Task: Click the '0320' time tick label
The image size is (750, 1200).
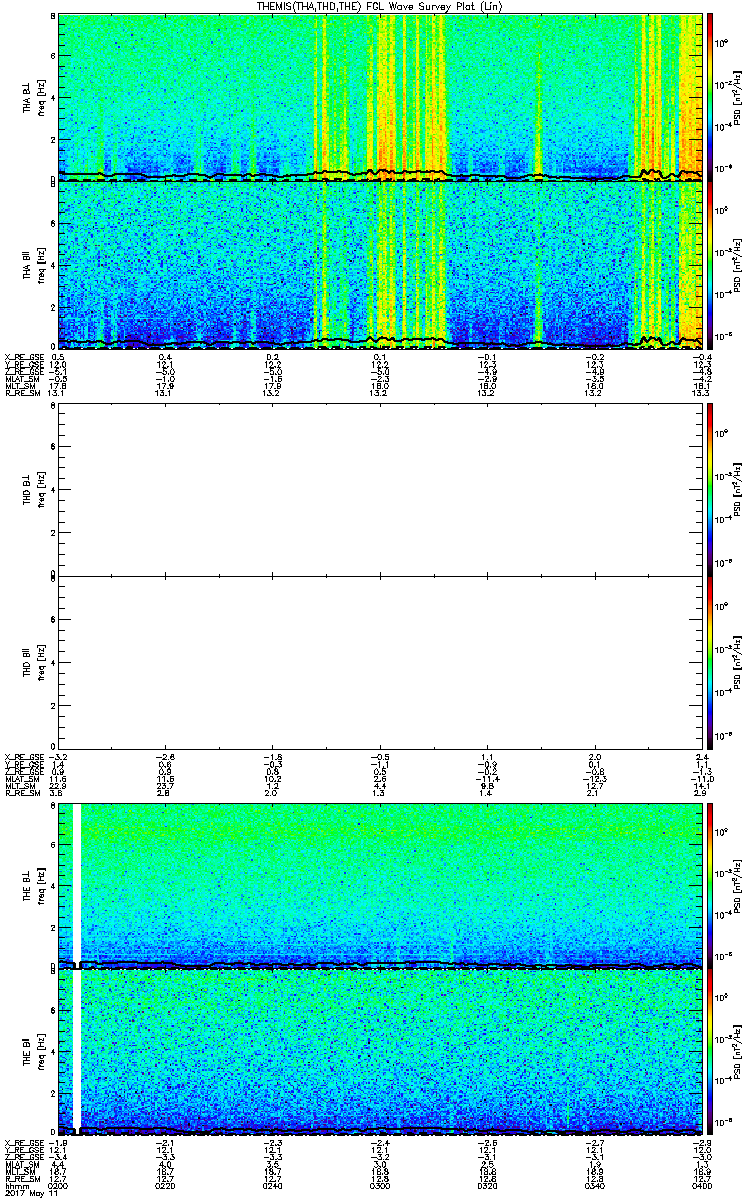Action: (x=488, y=1185)
